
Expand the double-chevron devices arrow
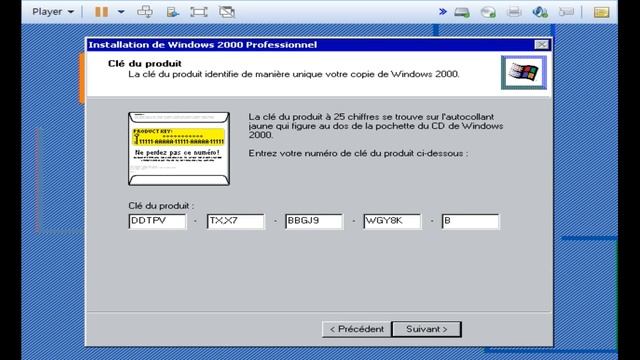tap(442, 12)
